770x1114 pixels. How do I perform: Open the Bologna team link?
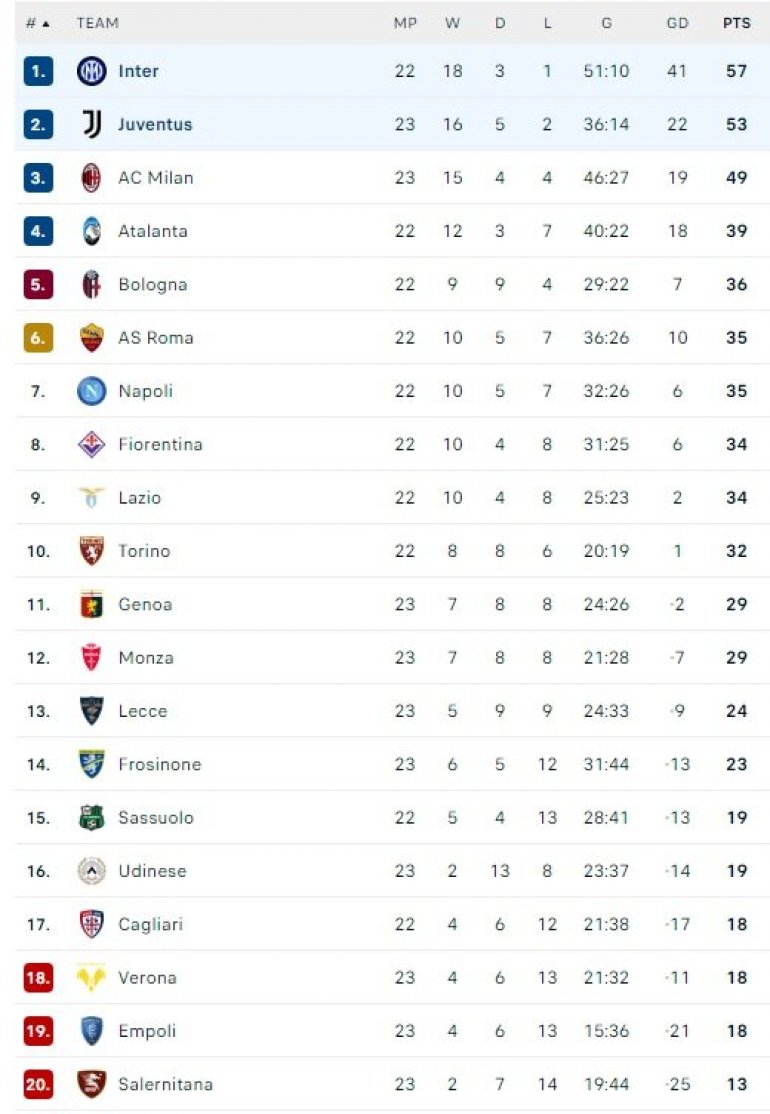(152, 284)
